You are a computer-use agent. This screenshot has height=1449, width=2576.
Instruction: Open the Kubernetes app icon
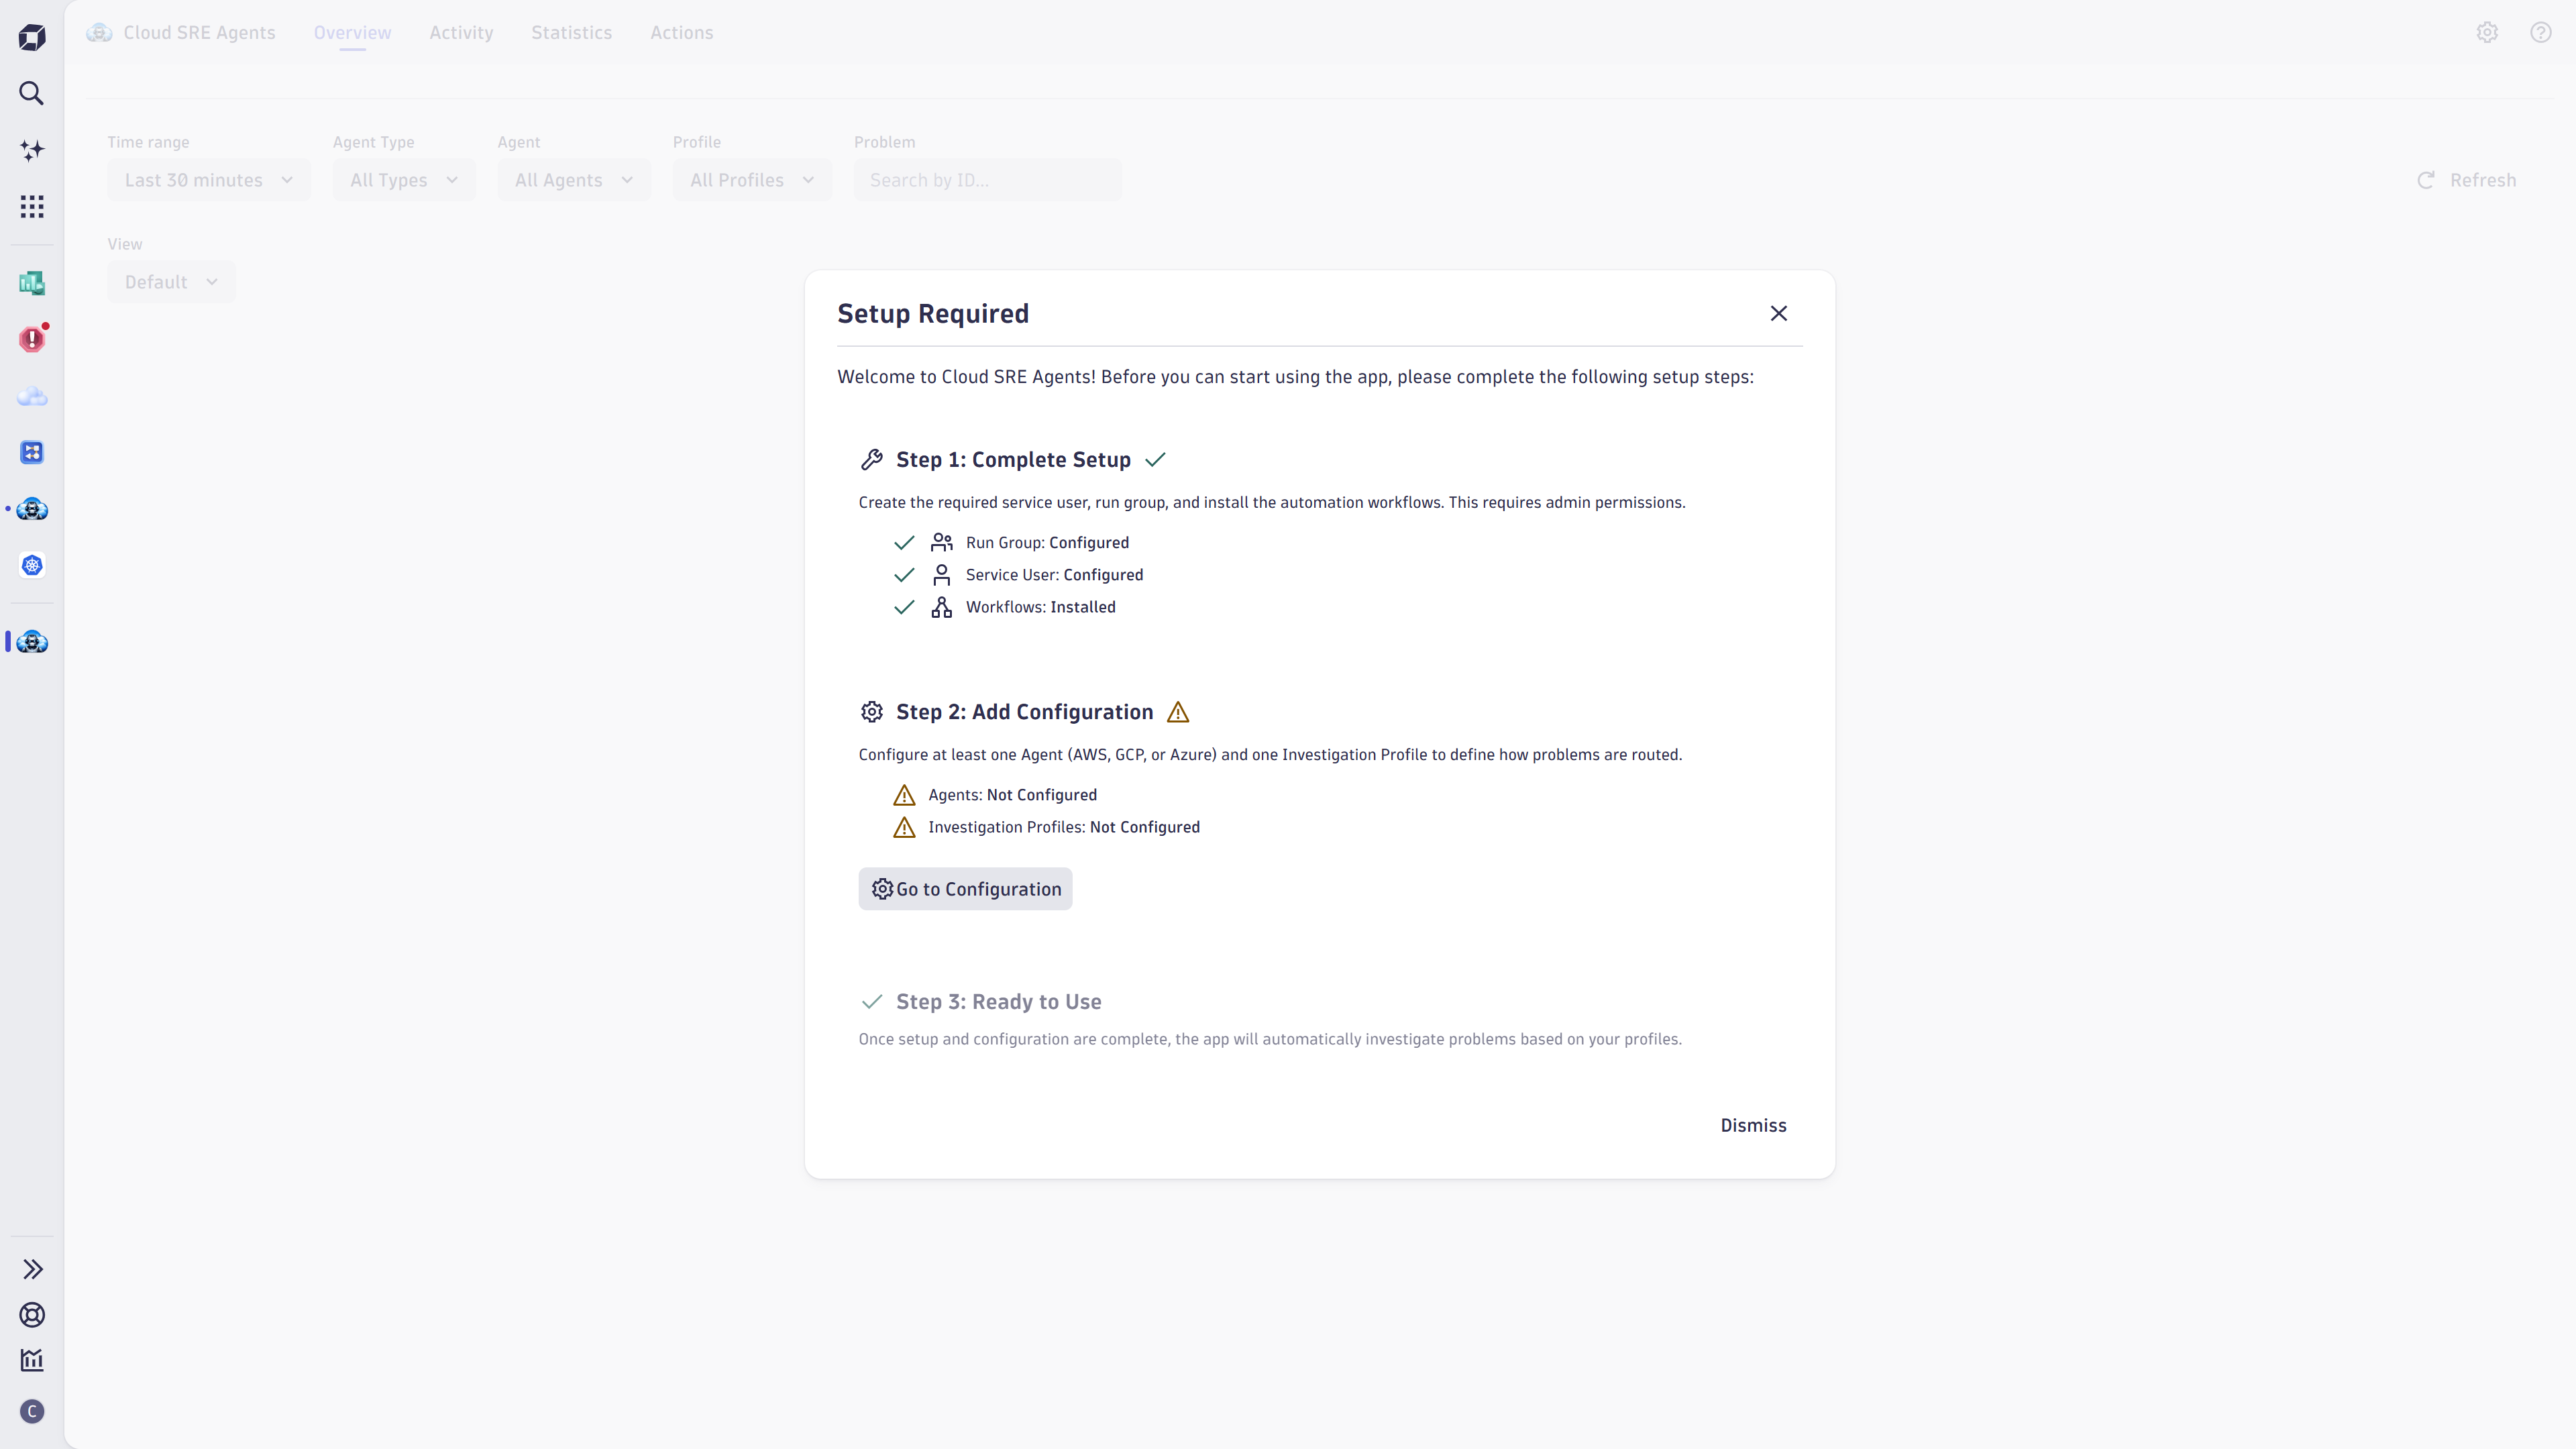32,565
